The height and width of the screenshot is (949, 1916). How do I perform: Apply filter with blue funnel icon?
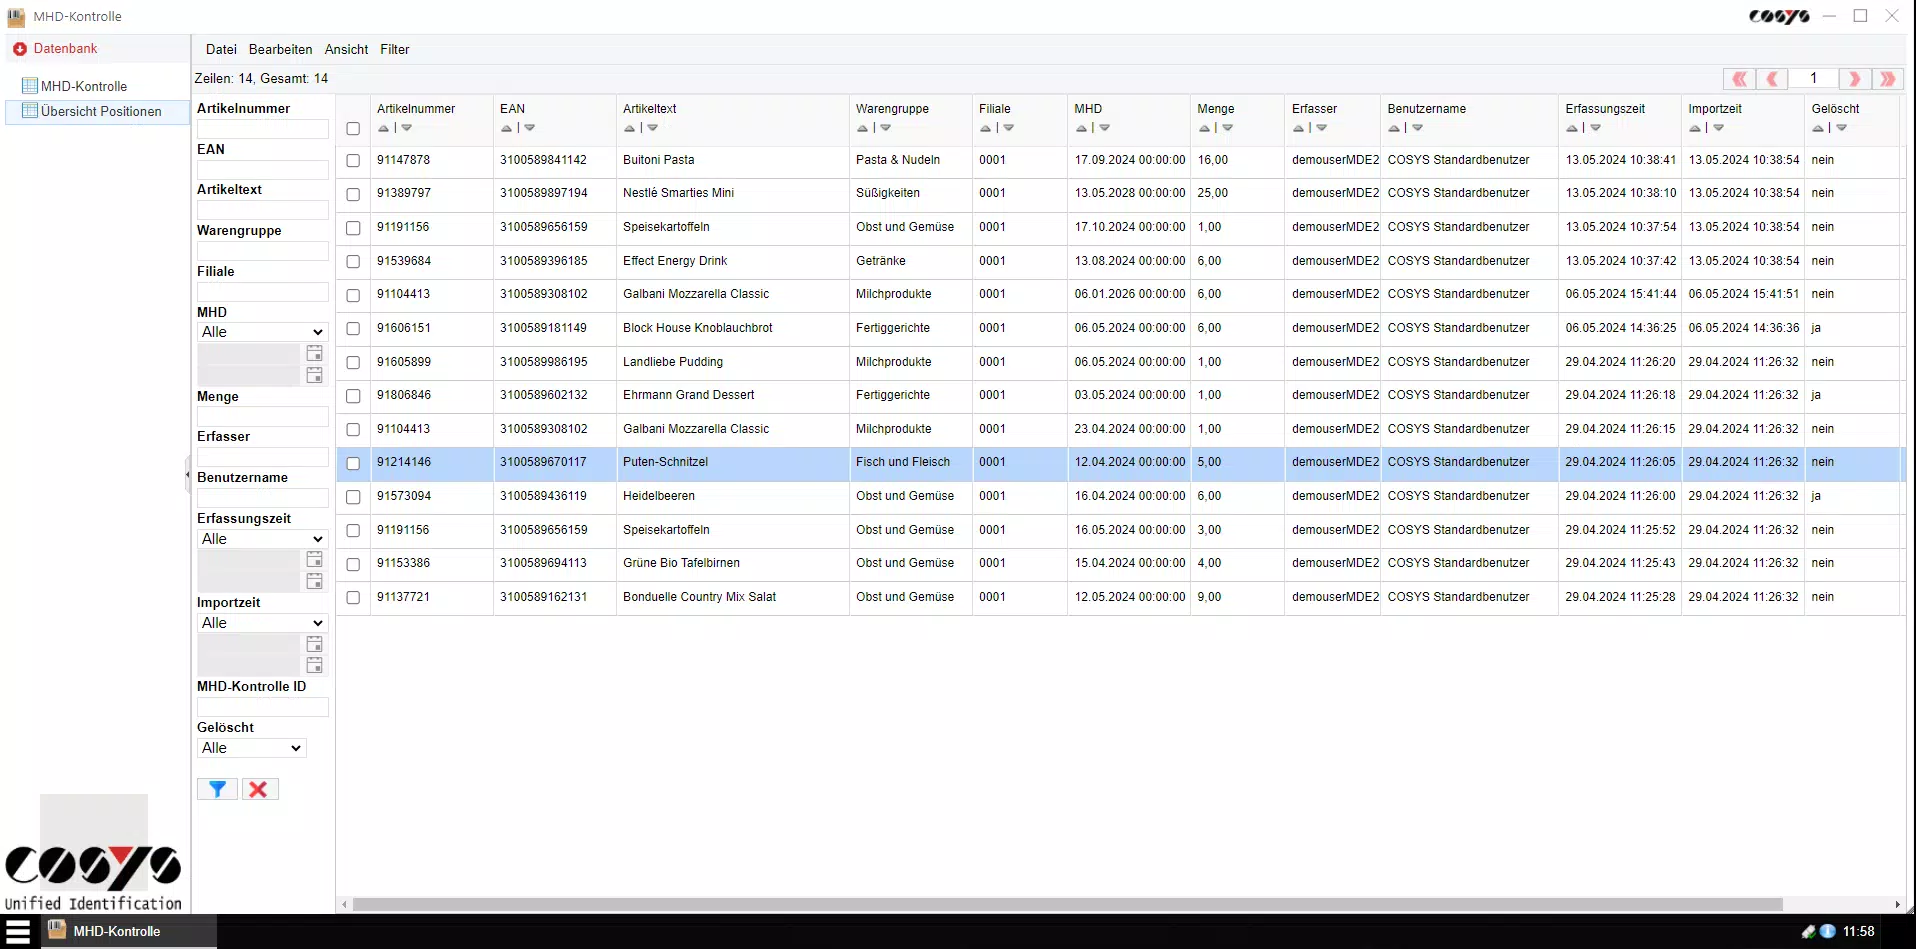tap(217, 789)
